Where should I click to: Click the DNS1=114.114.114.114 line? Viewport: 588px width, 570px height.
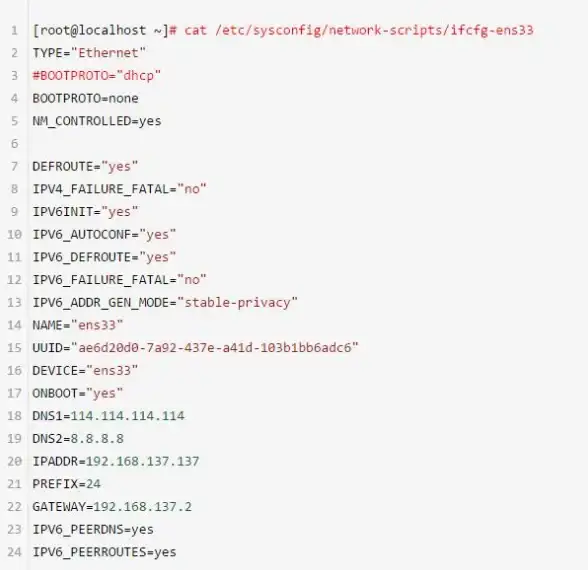[108, 416]
